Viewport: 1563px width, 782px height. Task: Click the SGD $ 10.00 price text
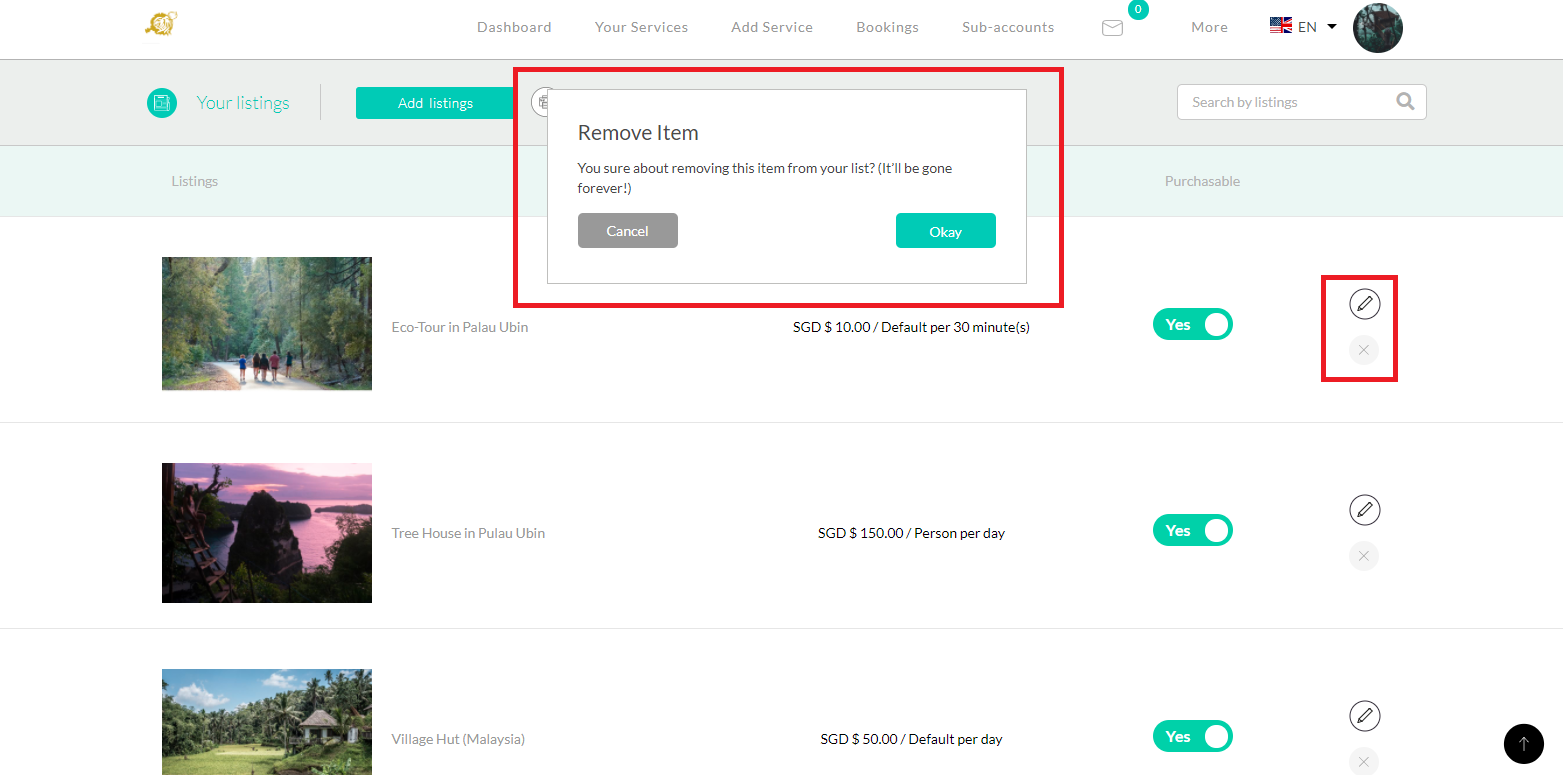[911, 327]
